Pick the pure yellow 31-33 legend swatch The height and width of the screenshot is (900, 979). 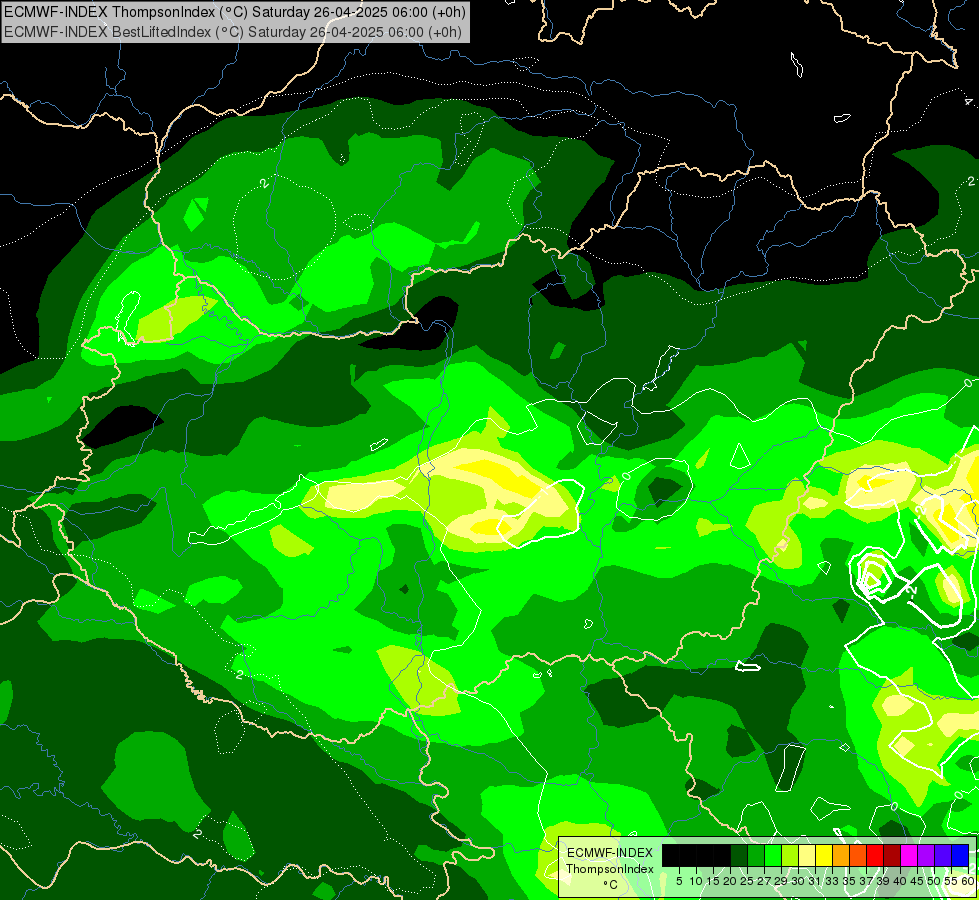click(824, 856)
